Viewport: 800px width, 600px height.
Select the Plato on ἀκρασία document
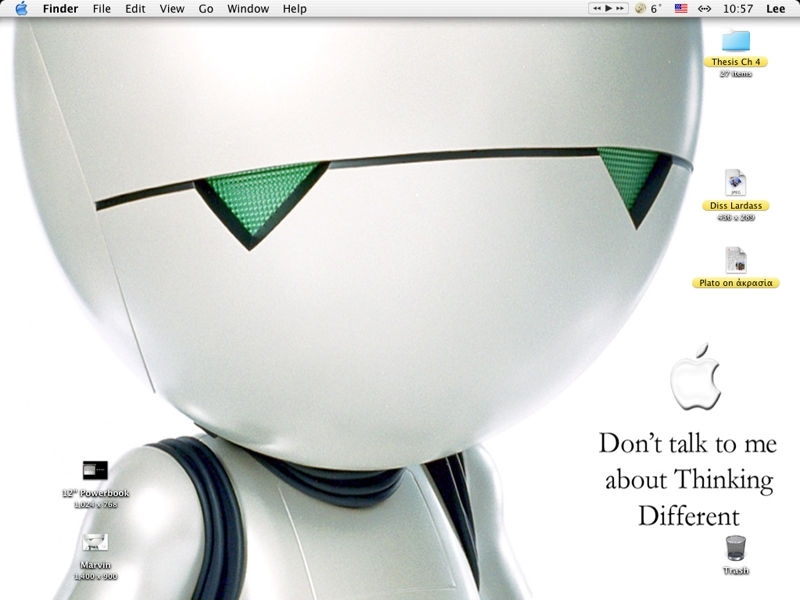click(735, 260)
